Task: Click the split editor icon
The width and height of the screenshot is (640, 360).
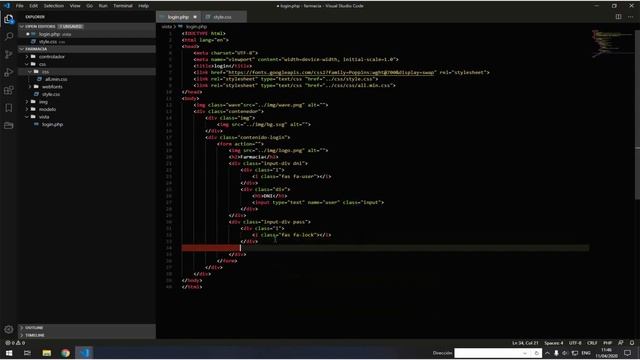Action: 618,17
